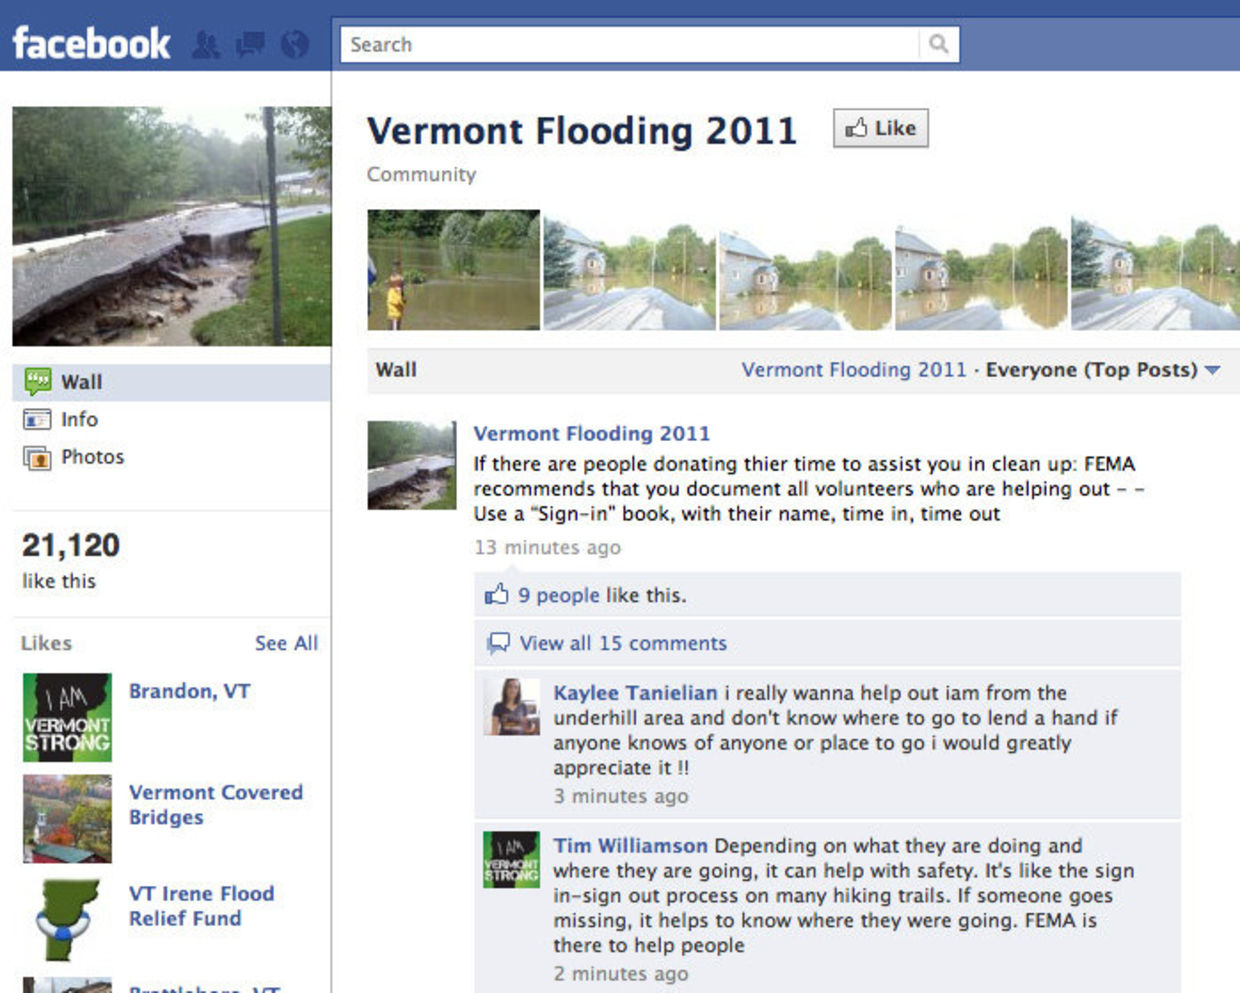Select the Wall tab in sidebar
1240x993 pixels.
coord(171,382)
